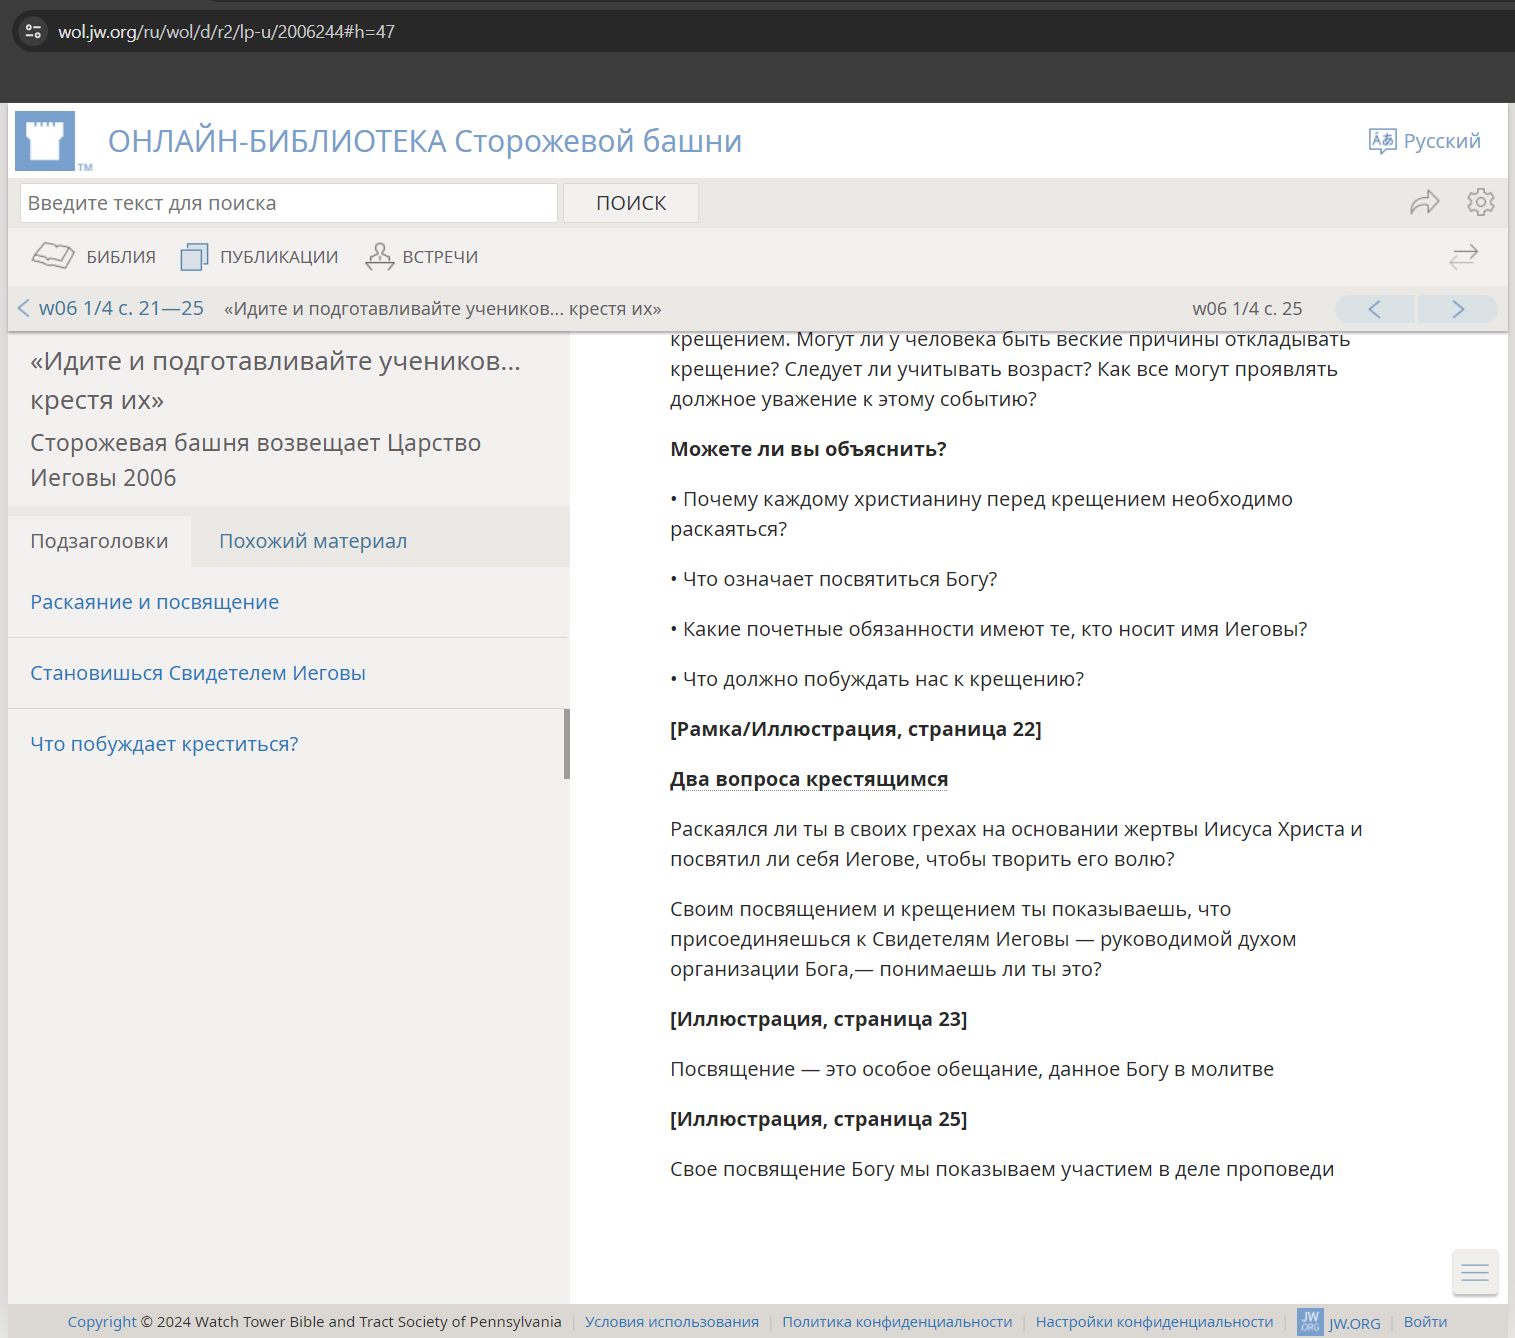Click text Что должно побуждать нас к крещению?
The height and width of the screenshot is (1338, 1515).
click(884, 679)
